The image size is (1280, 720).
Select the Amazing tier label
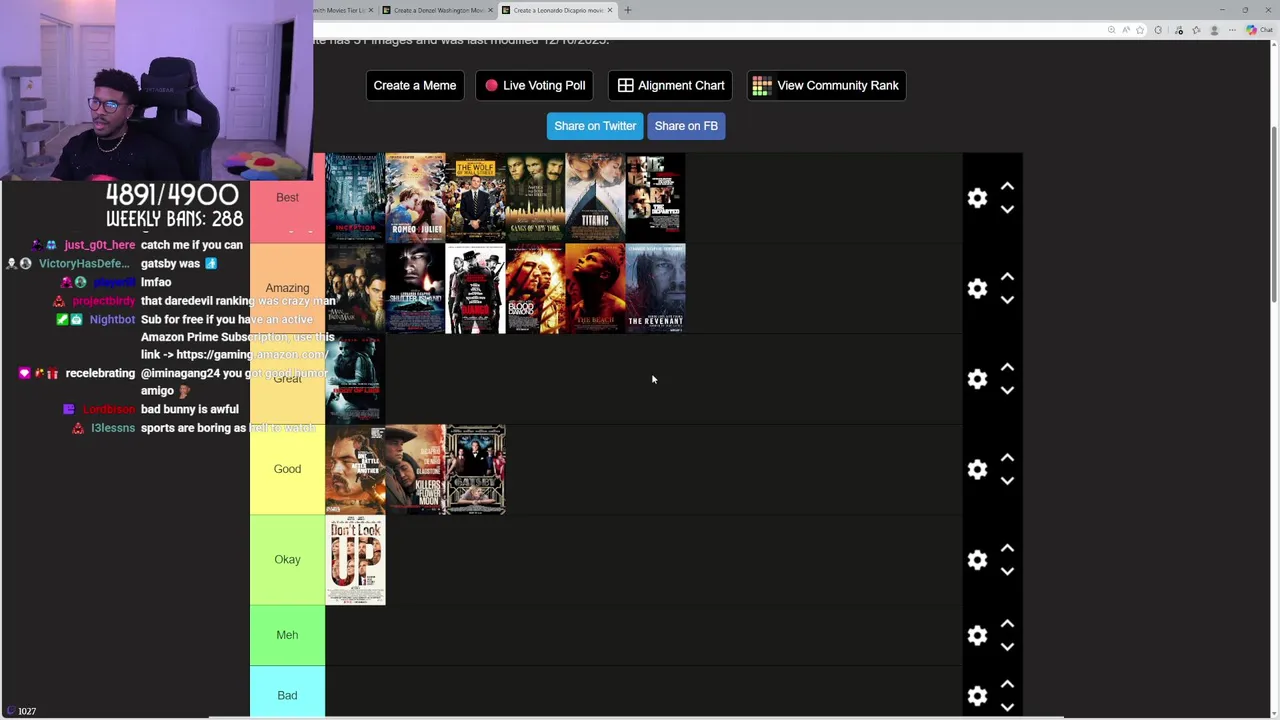point(287,288)
